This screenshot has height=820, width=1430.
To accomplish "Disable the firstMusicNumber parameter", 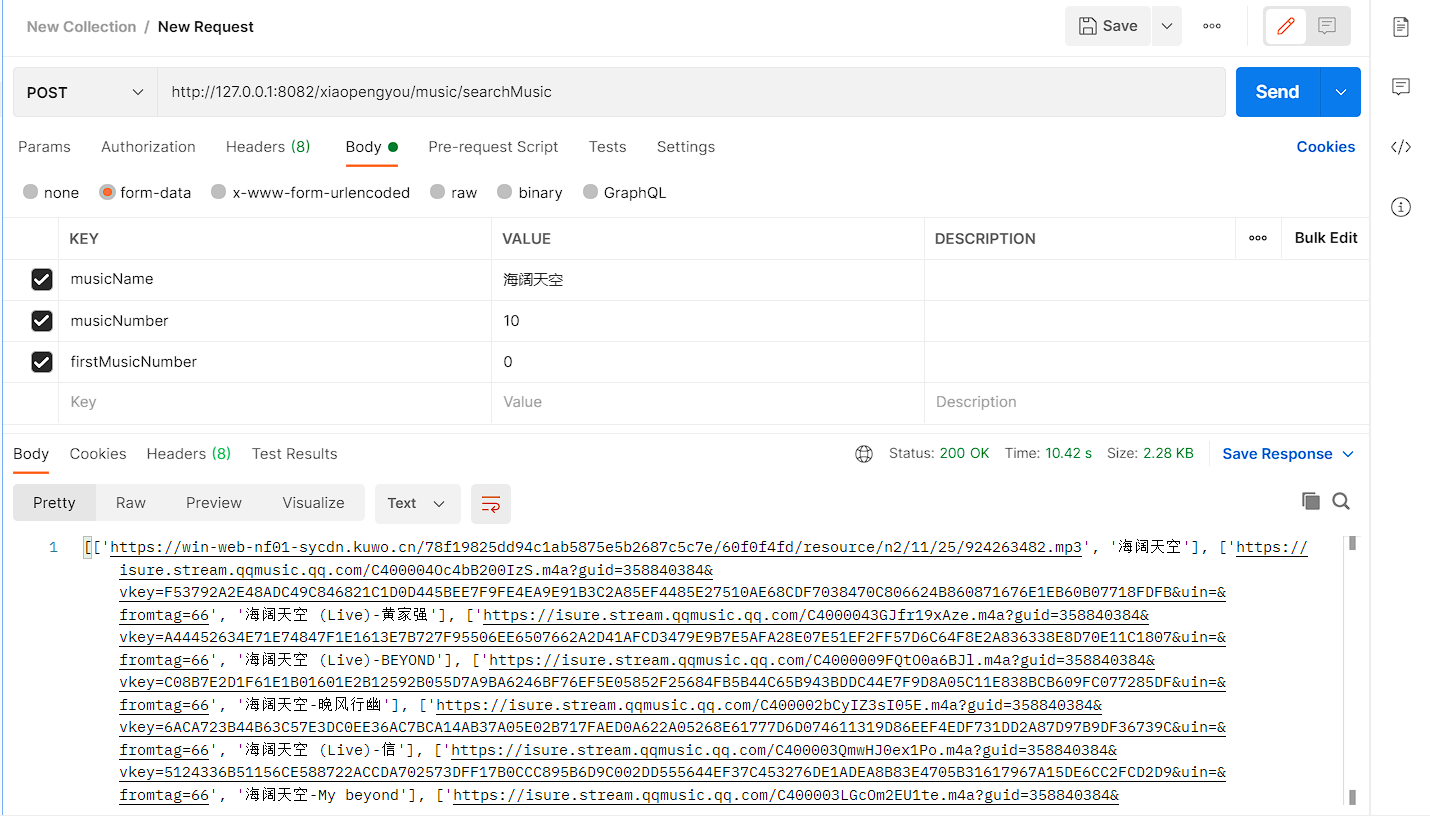I will [x=41, y=361].
